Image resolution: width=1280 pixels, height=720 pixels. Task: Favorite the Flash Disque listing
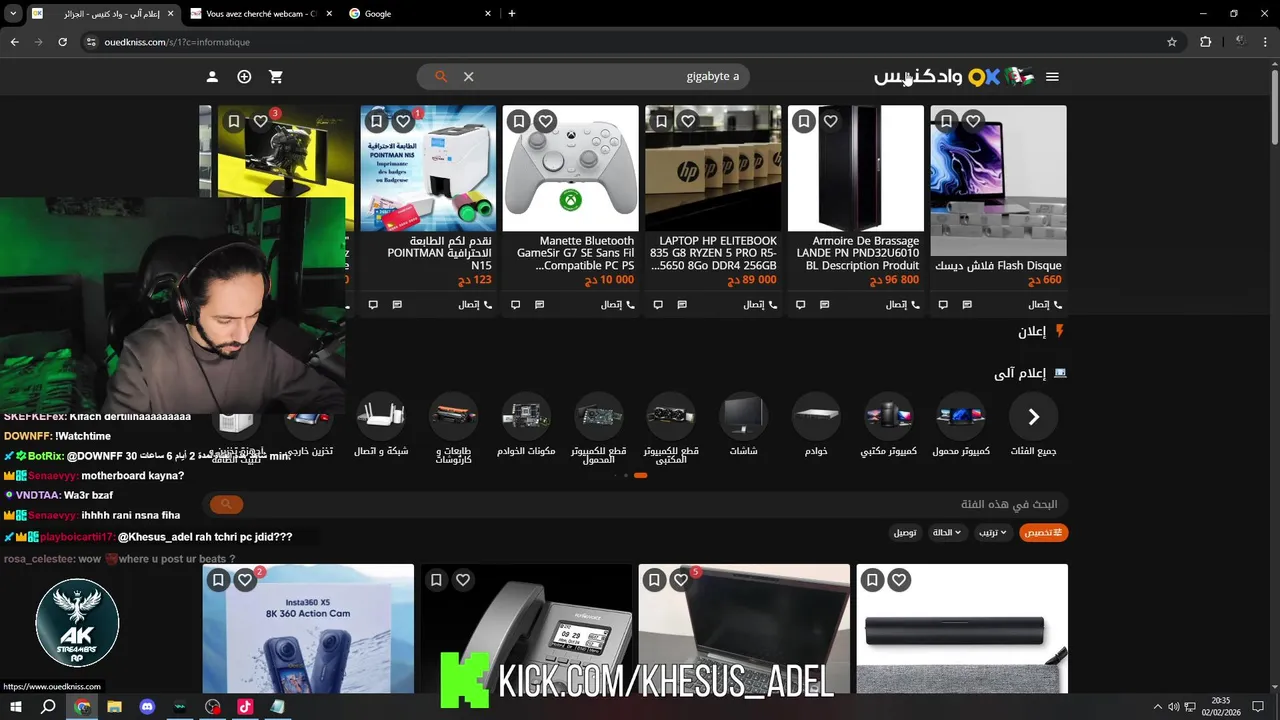point(973,121)
